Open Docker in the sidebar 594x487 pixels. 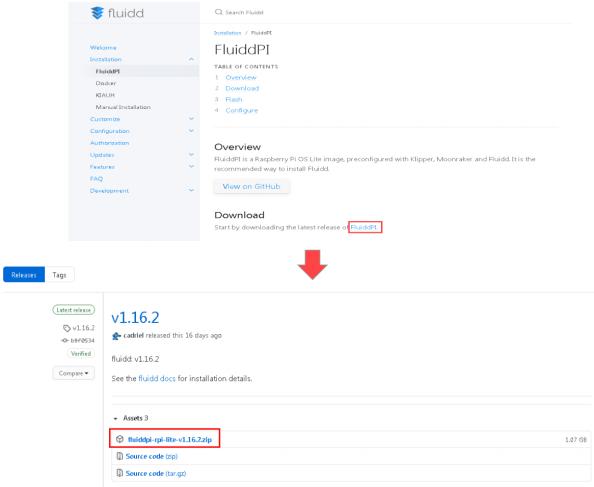tap(106, 83)
